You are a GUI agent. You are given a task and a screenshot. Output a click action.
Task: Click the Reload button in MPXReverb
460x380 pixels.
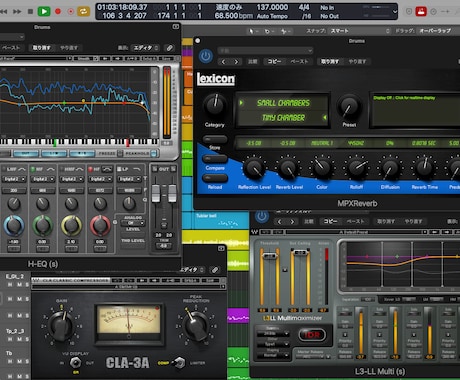(x=215, y=178)
